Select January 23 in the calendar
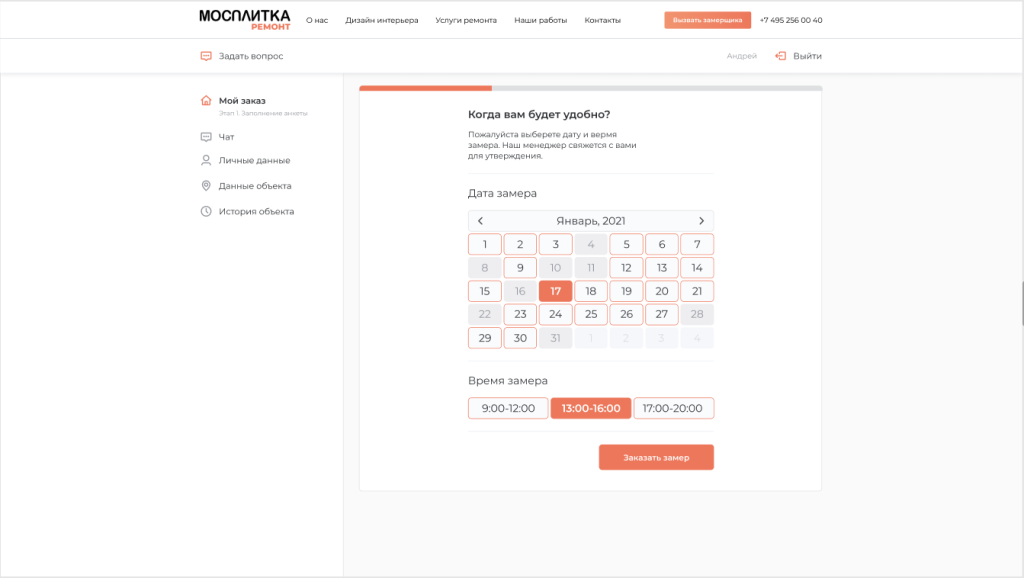 click(x=520, y=314)
